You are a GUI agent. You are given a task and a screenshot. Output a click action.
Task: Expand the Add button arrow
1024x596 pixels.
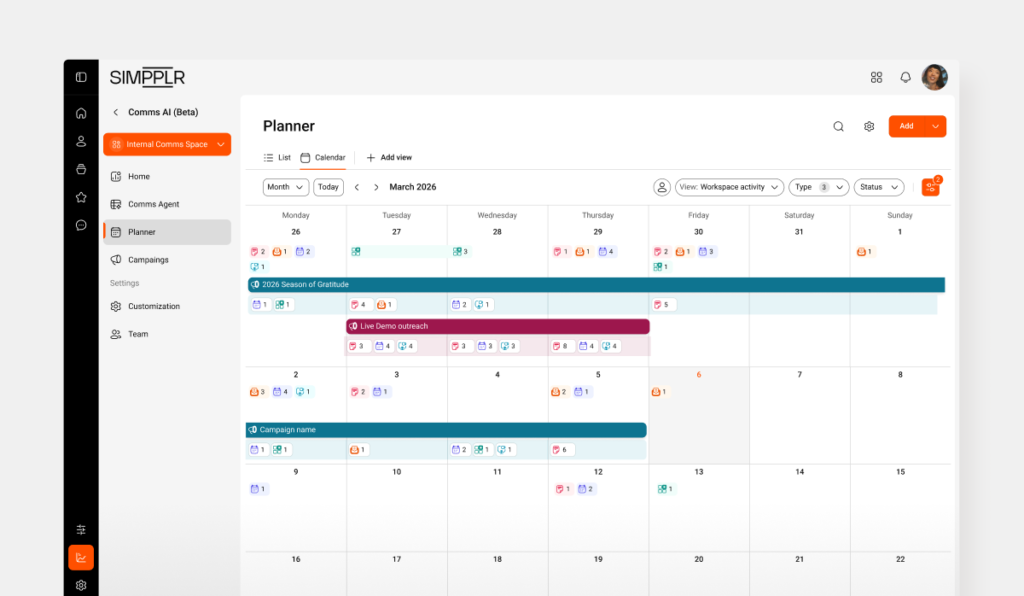[x=935, y=127]
